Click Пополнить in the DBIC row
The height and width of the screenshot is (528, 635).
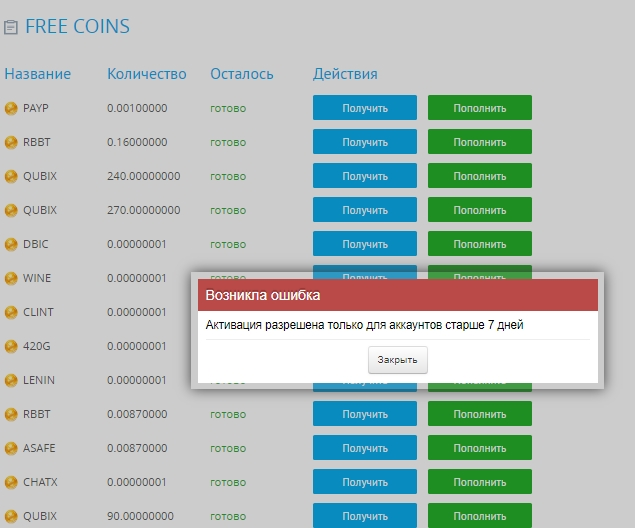[479, 244]
